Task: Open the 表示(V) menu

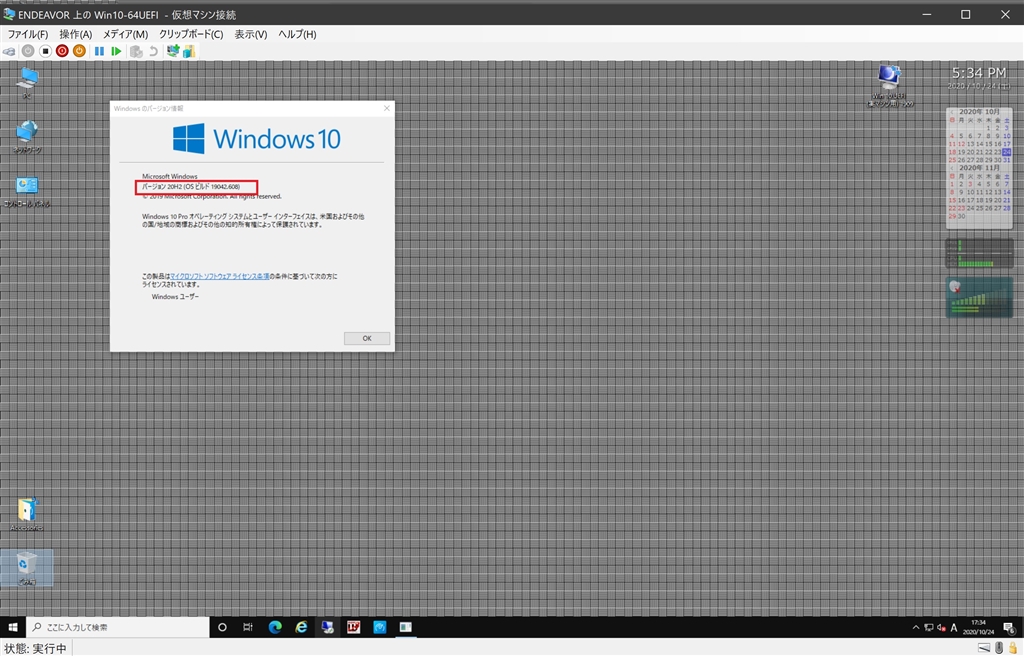Action: click(x=251, y=34)
